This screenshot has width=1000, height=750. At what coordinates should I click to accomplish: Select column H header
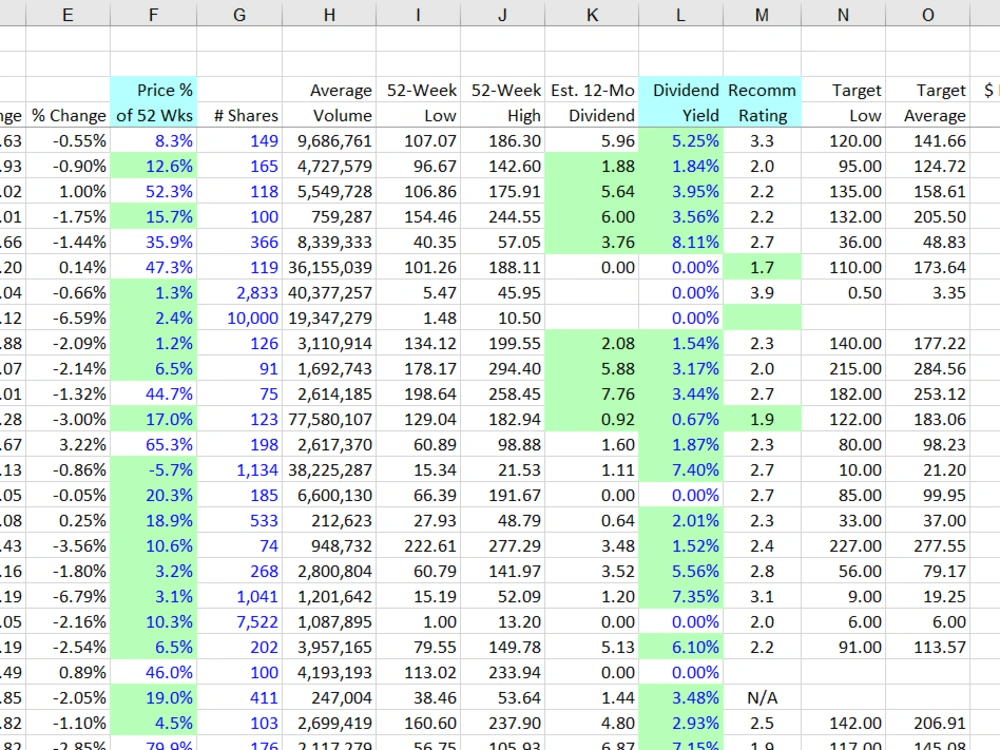(x=329, y=15)
